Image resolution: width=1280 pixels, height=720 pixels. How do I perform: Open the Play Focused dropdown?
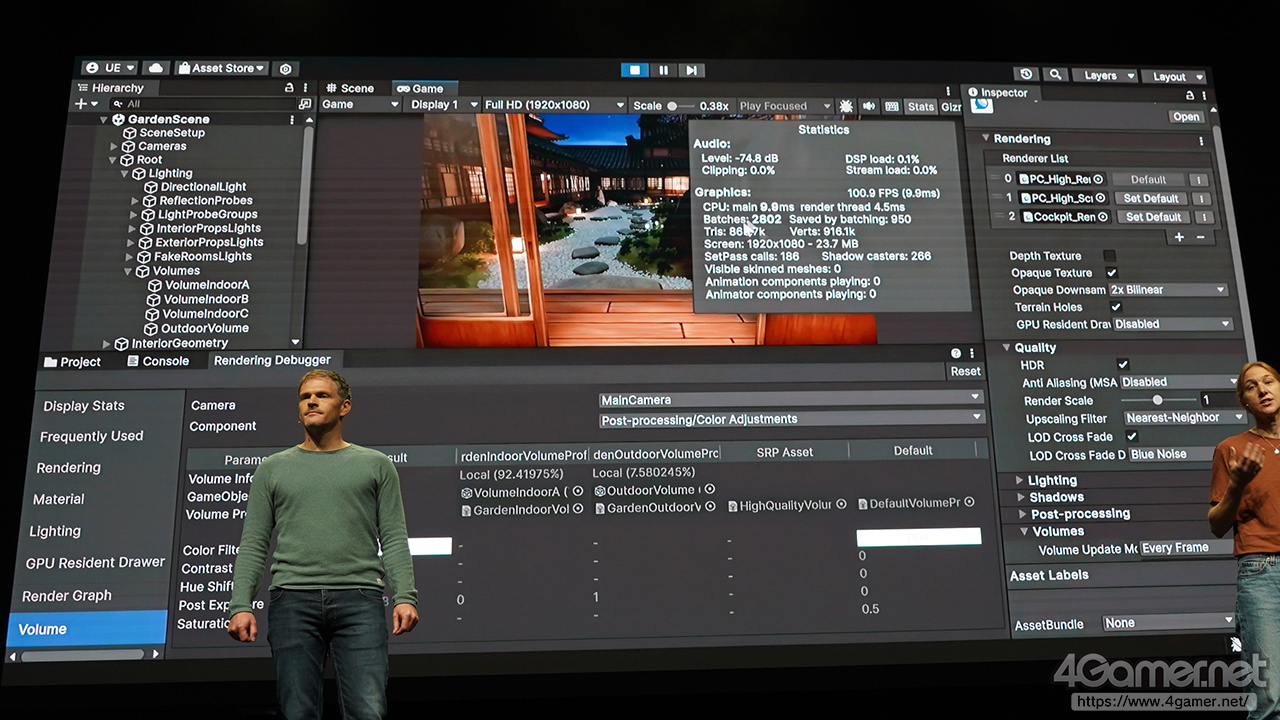click(x=784, y=106)
